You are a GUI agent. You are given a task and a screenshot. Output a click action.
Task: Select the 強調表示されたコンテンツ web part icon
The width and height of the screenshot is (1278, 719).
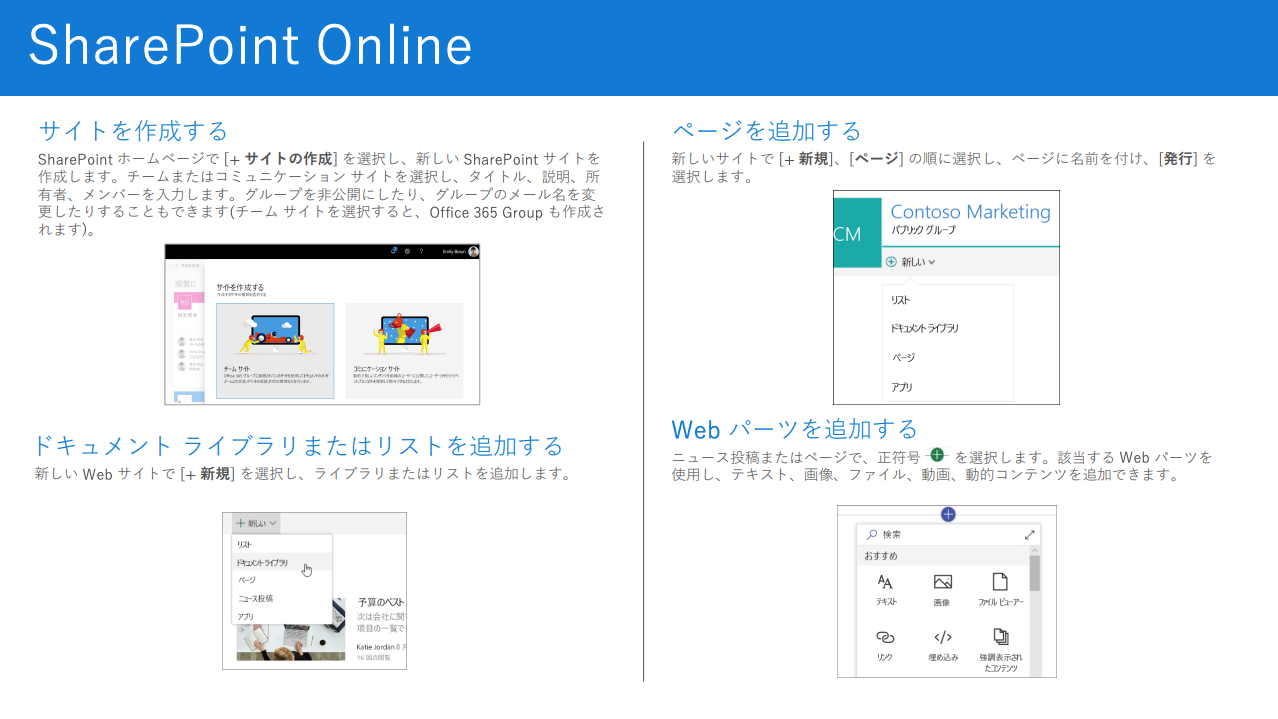pos(999,636)
